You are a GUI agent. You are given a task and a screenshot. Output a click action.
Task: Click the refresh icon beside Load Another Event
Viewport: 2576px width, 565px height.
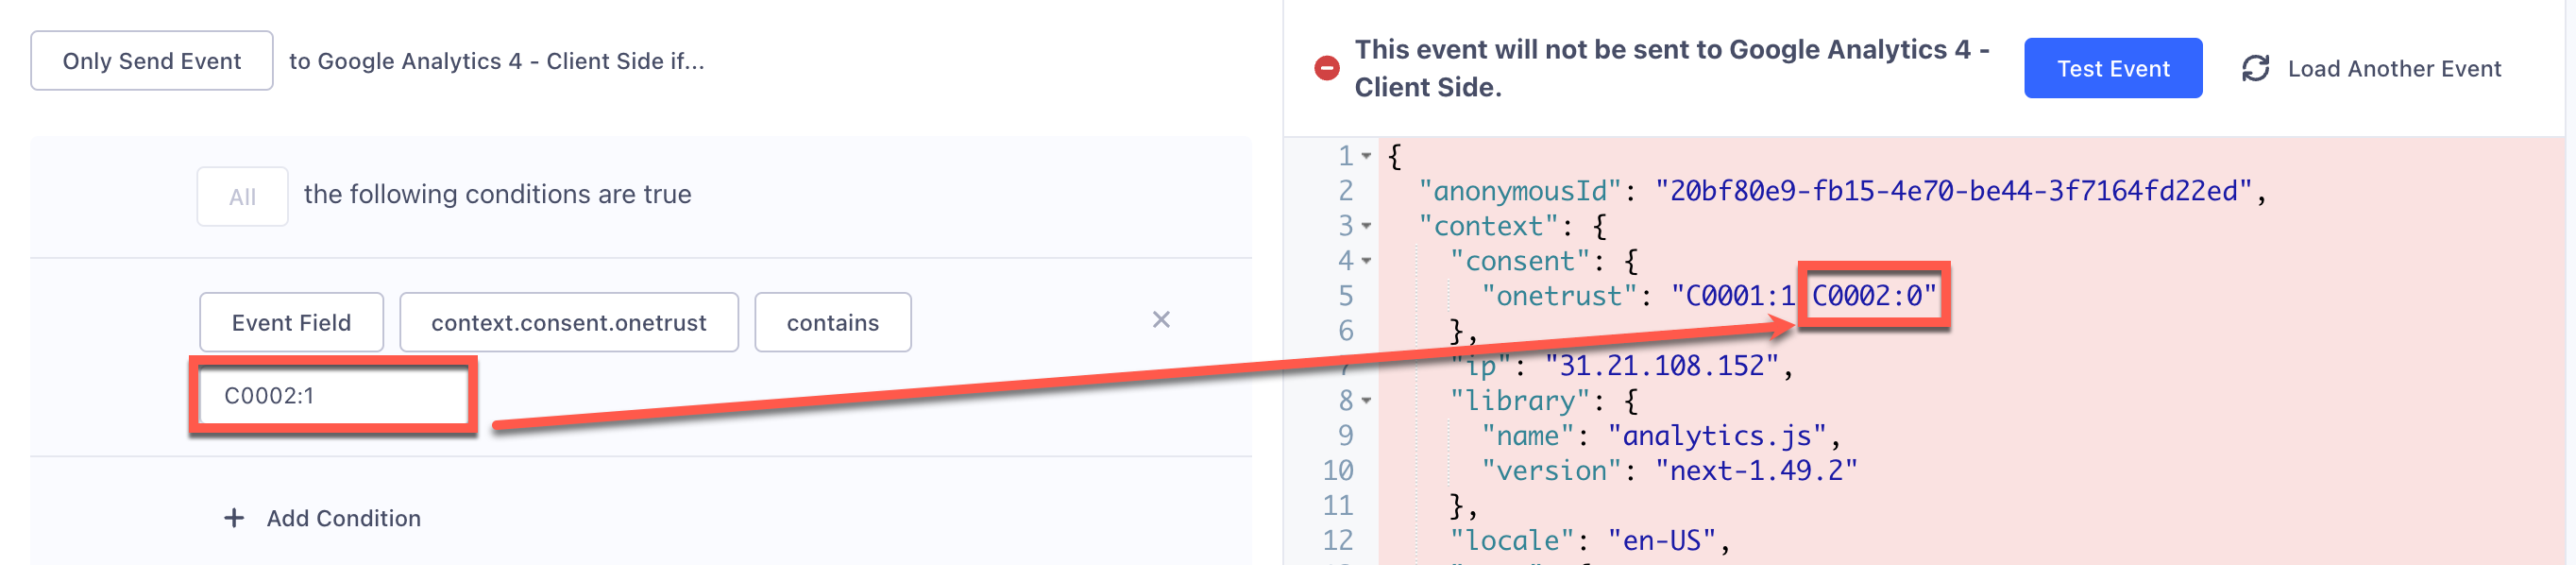tap(2255, 68)
